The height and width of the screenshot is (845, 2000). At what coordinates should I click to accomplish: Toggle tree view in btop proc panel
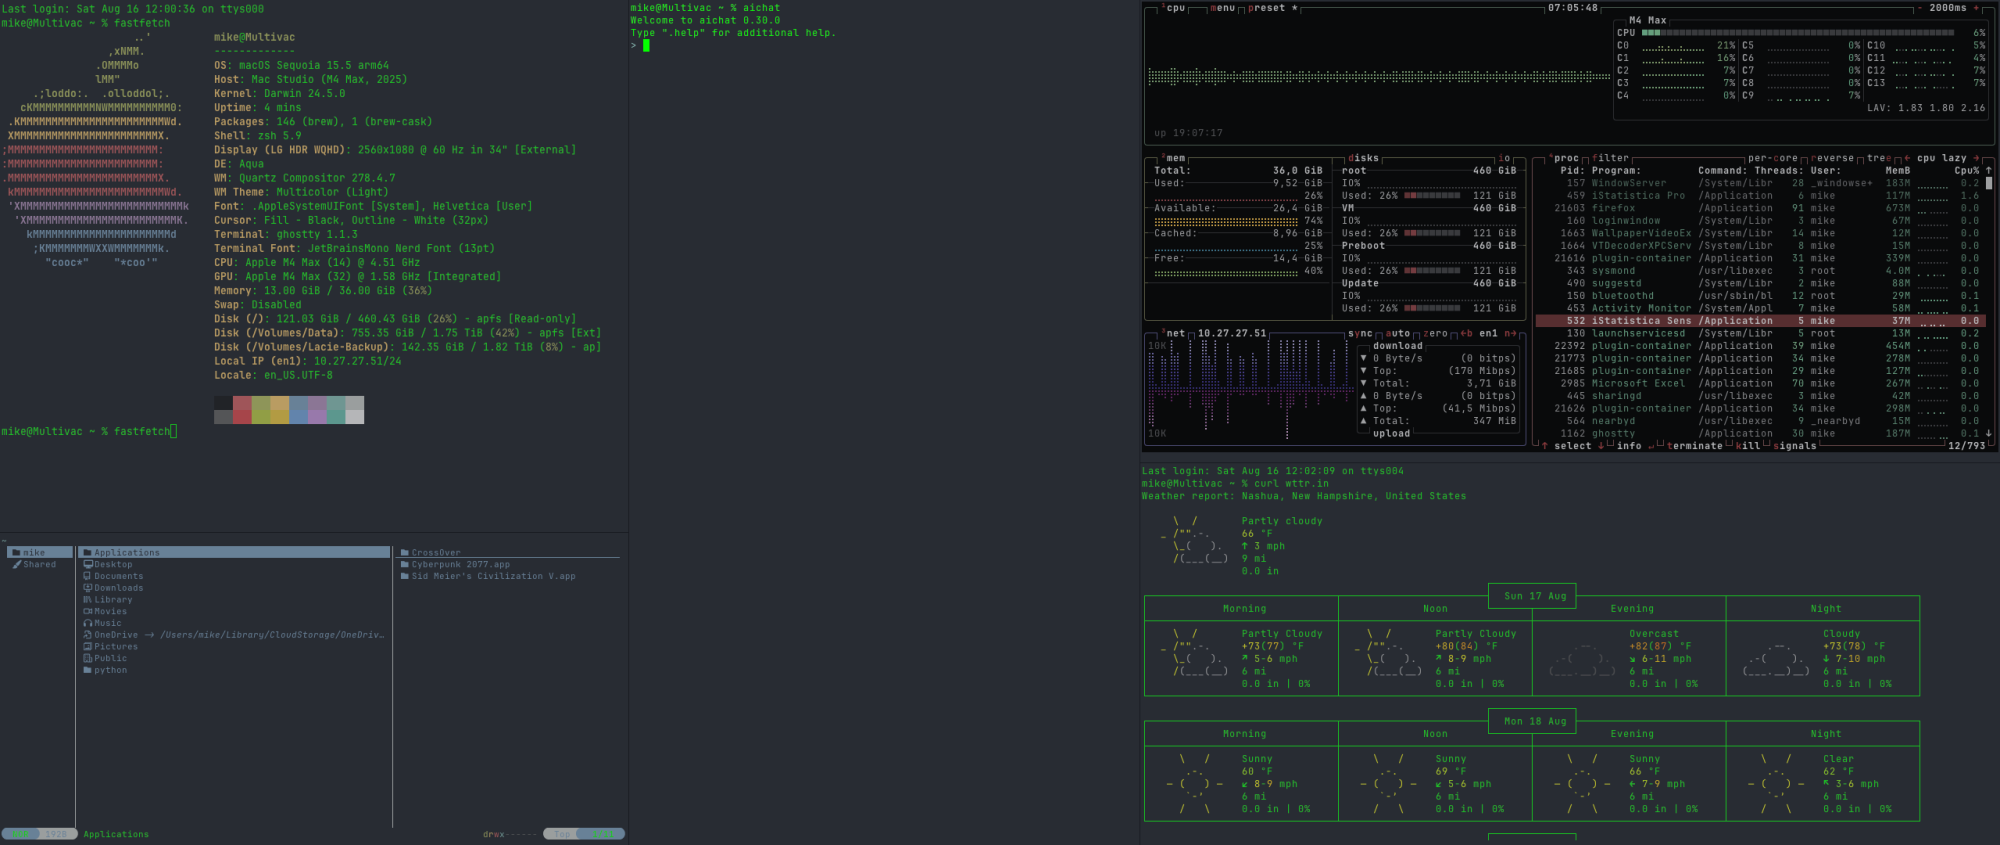coord(1879,158)
